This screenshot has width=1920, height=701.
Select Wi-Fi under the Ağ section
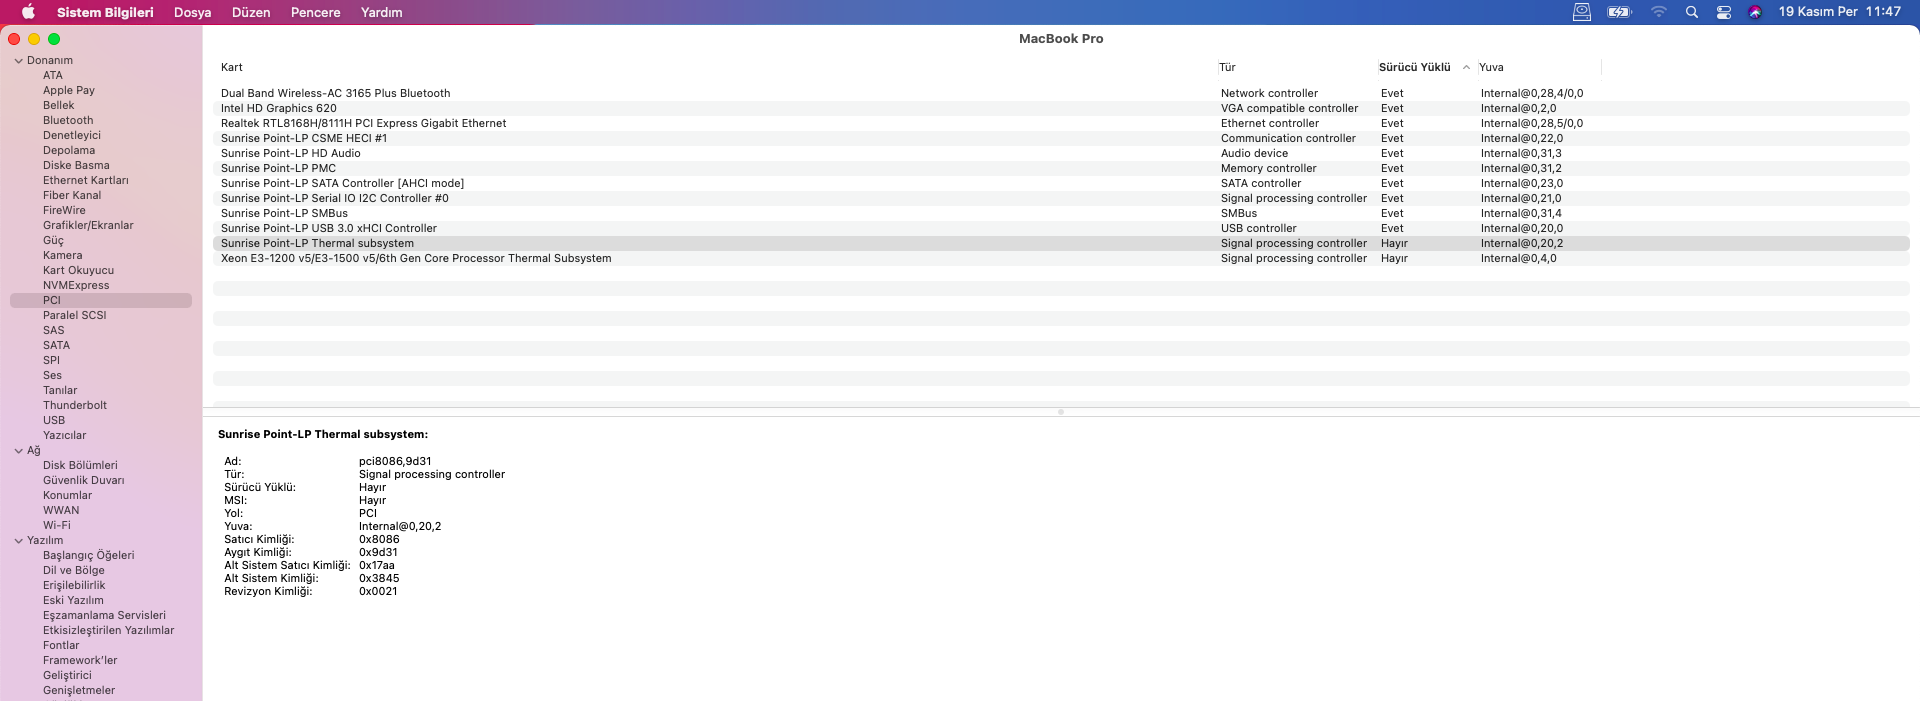(x=57, y=526)
